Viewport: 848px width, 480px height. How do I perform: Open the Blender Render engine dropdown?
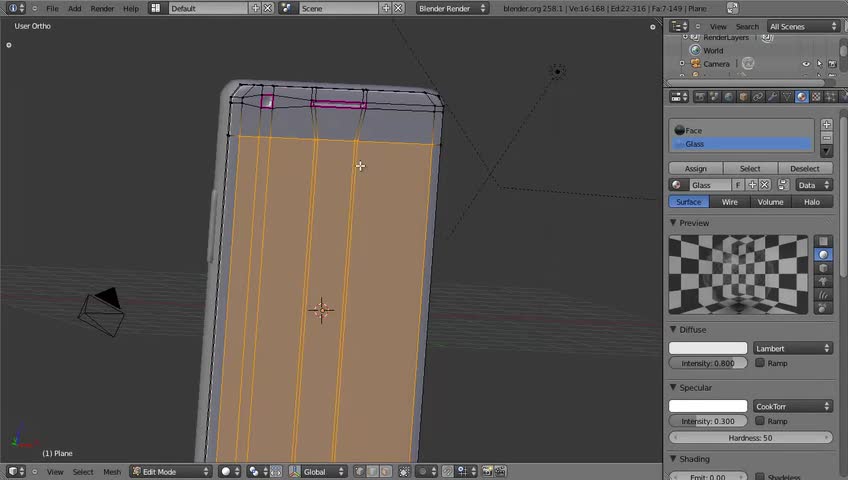(452, 8)
